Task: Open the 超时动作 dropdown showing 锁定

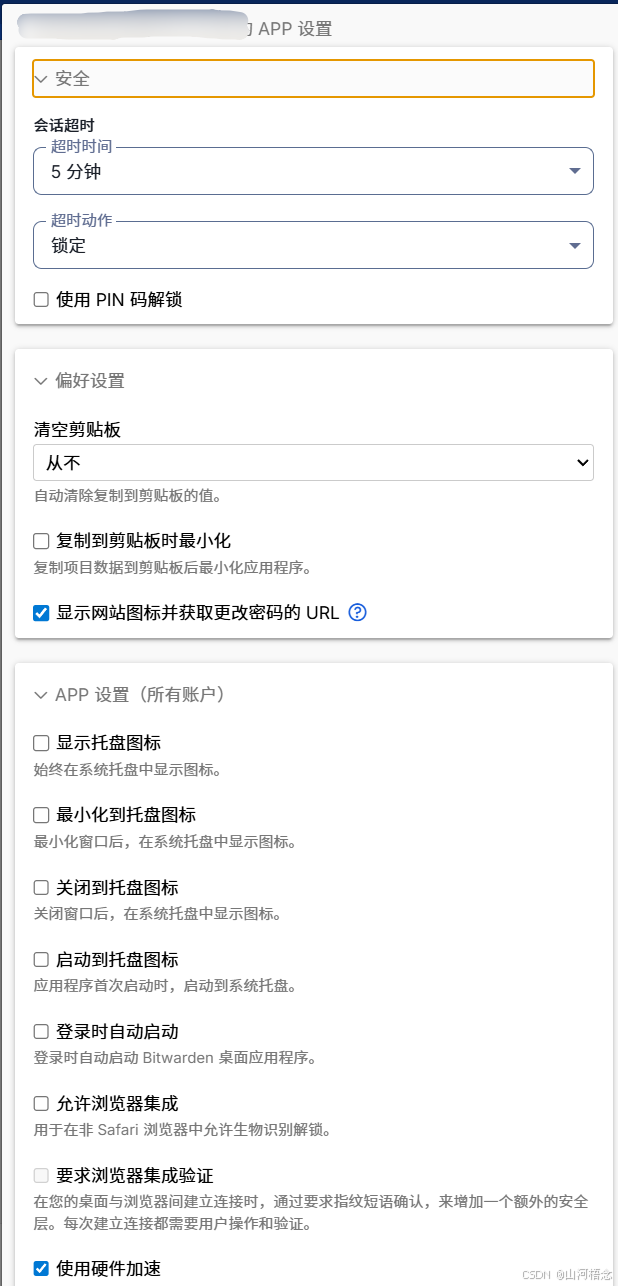Action: point(313,245)
